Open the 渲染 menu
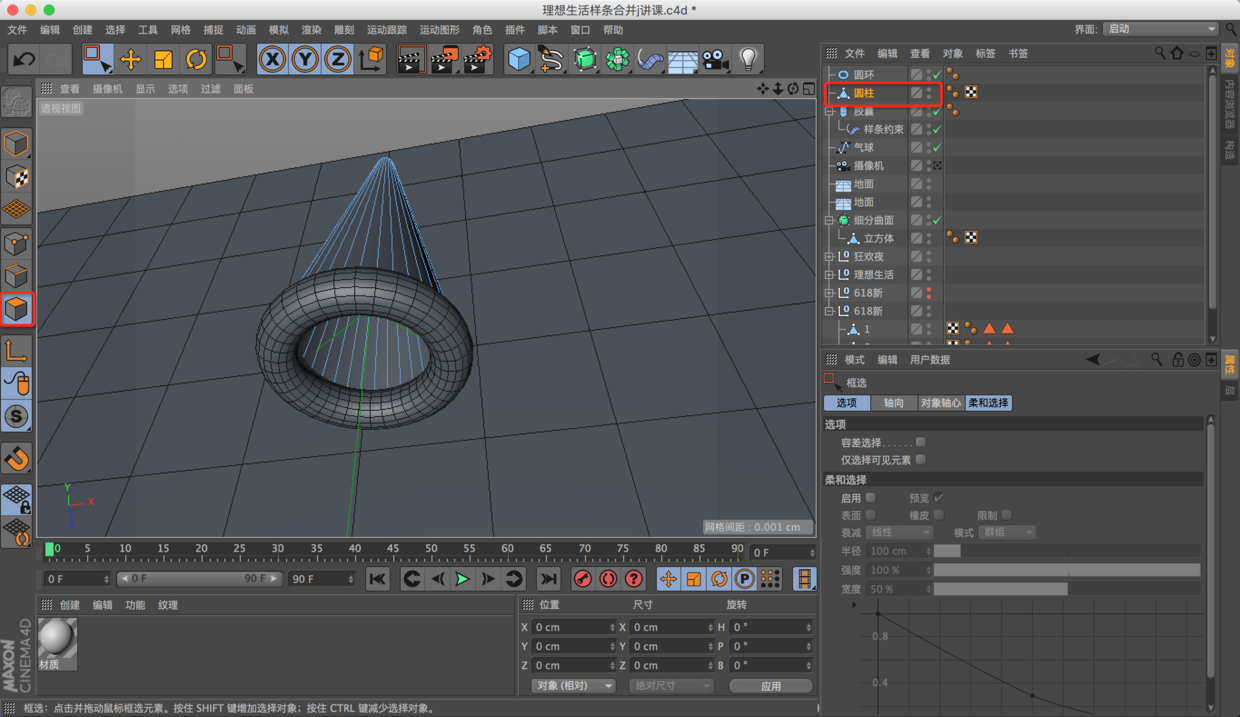This screenshot has height=717, width=1240. coord(311,30)
